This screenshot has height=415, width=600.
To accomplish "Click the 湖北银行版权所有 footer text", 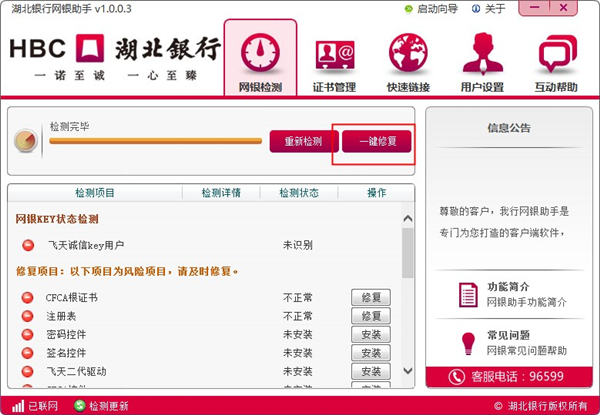I will point(541,406).
